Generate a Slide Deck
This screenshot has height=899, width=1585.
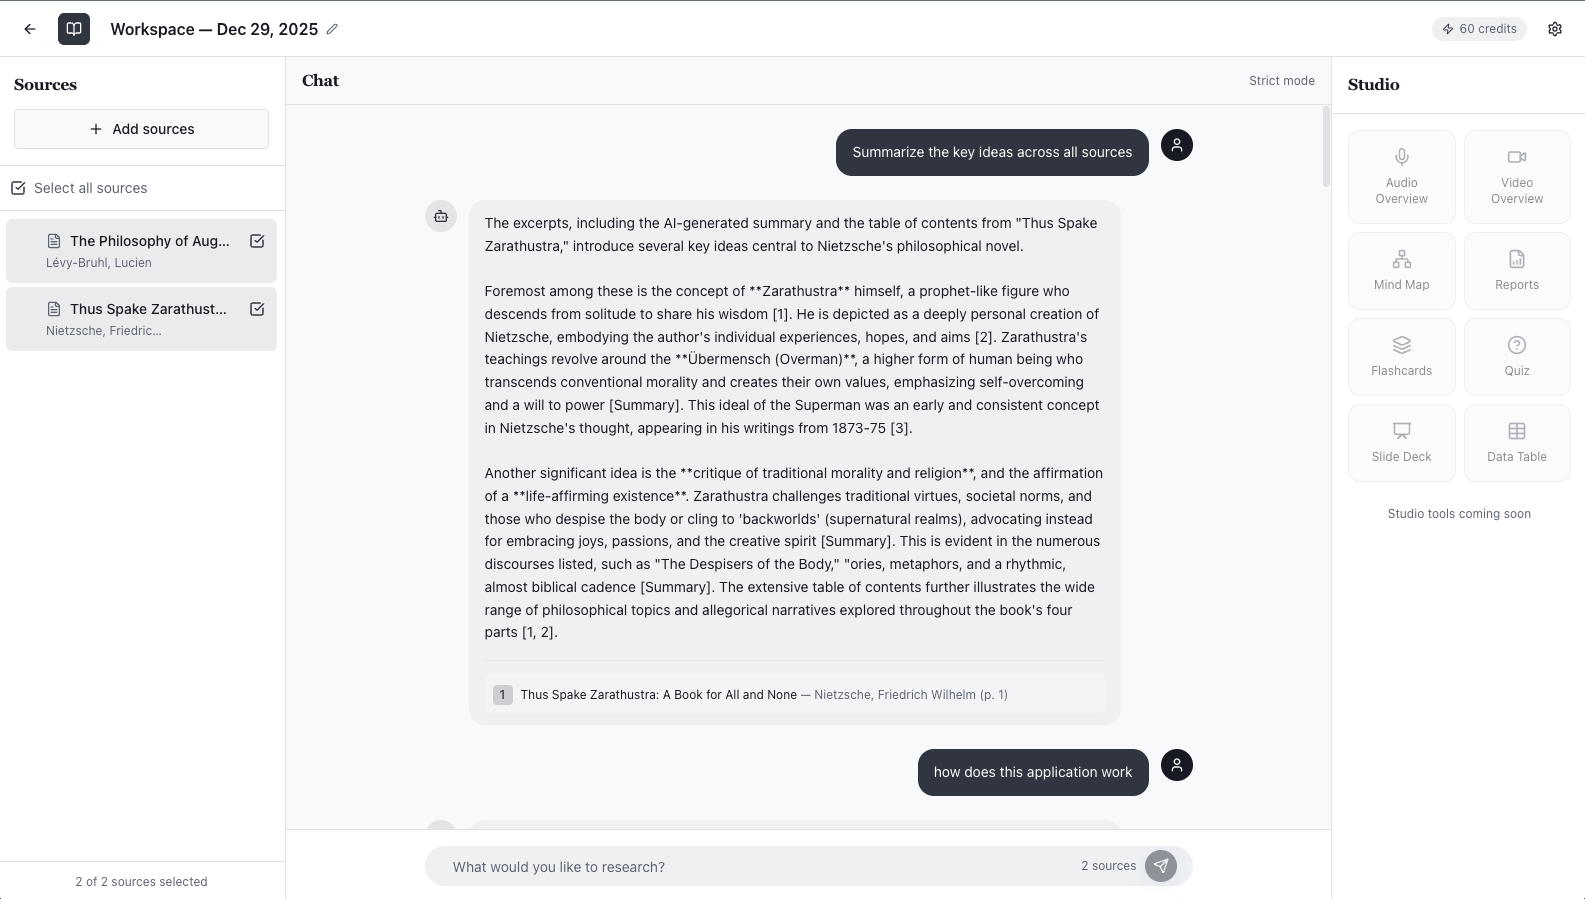(1400, 442)
